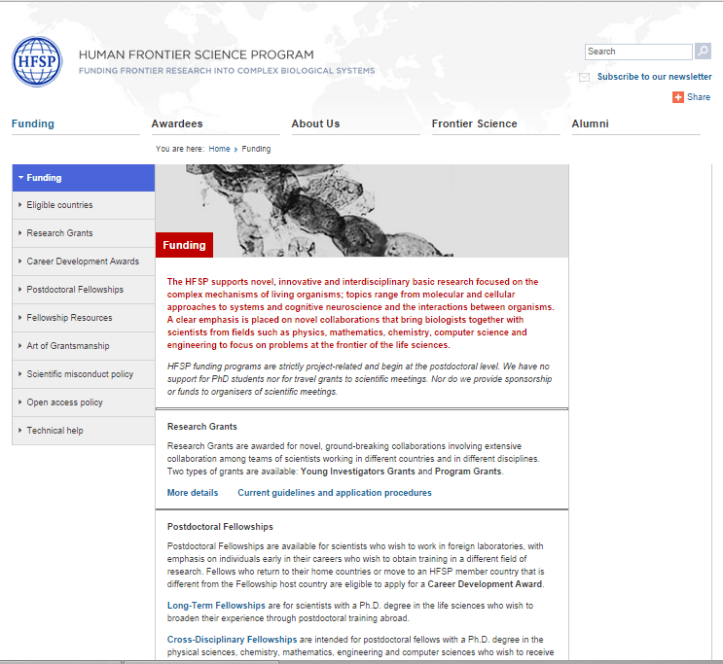Click Home in the breadcrumb trail

click(219, 149)
